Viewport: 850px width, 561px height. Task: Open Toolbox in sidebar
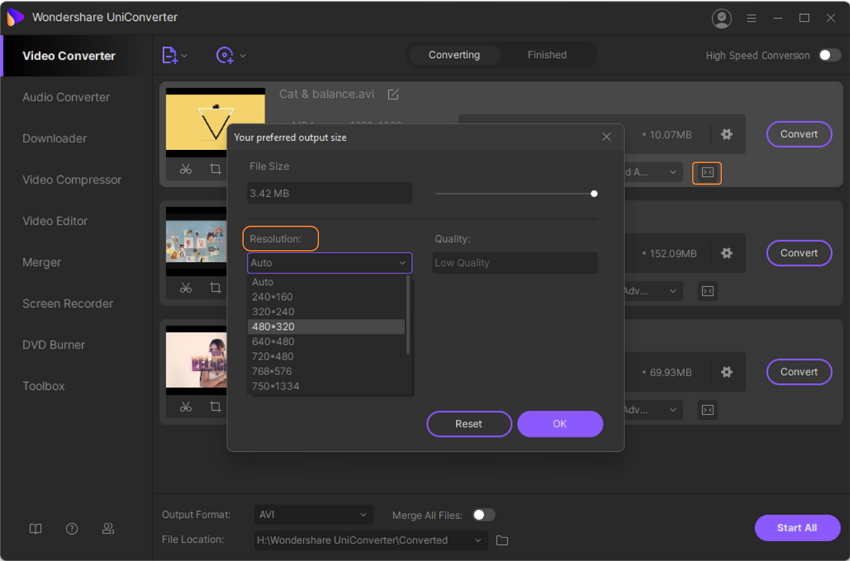(43, 386)
